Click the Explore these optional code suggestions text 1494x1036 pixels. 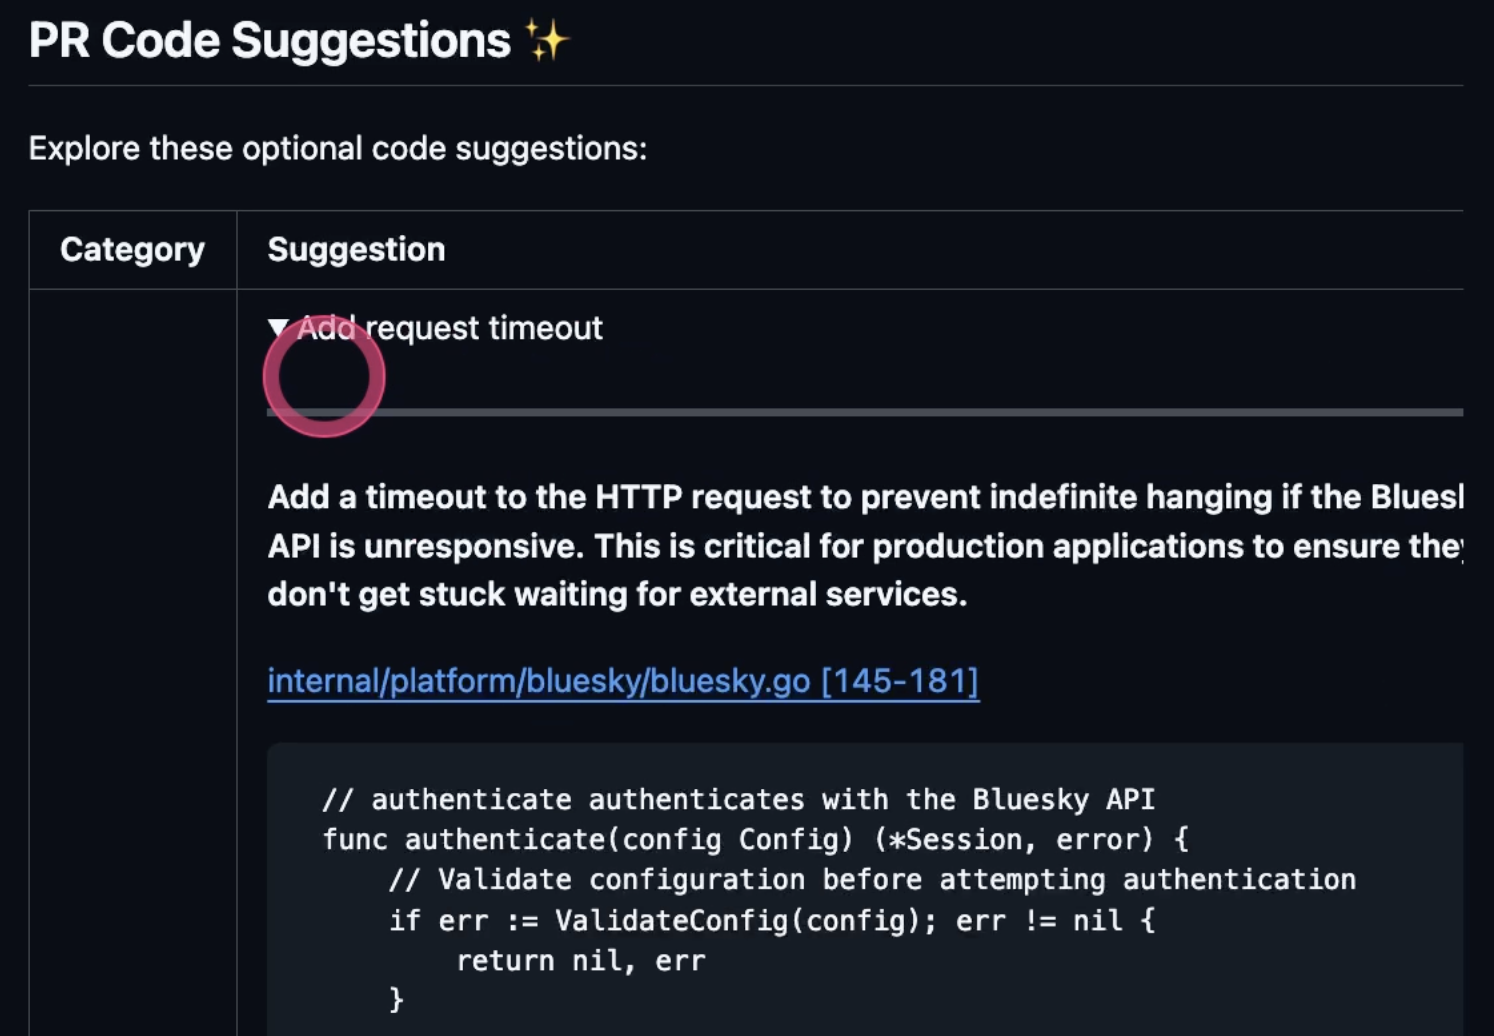click(x=338, y=148)
